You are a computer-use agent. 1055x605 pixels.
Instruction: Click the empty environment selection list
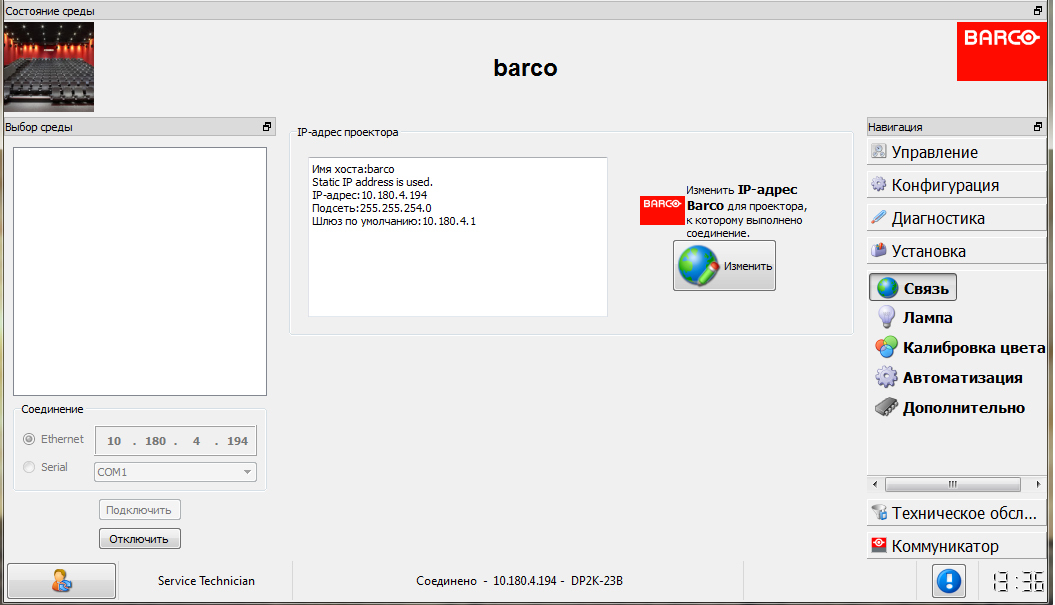140,271
